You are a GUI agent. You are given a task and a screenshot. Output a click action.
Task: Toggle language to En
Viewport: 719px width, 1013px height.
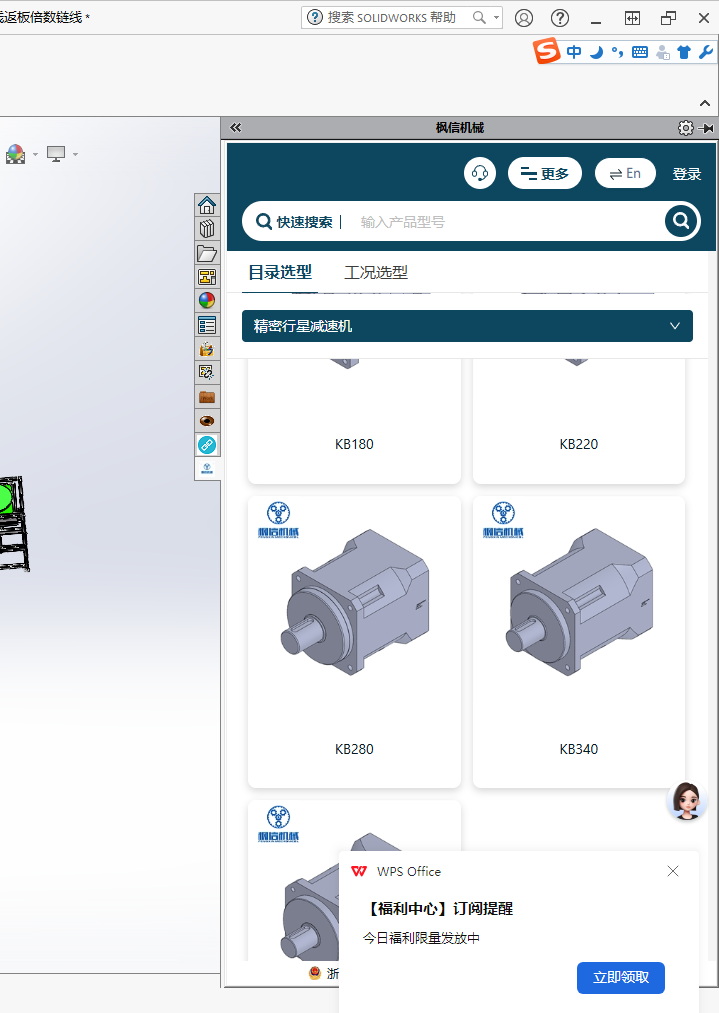pos(625,173)
